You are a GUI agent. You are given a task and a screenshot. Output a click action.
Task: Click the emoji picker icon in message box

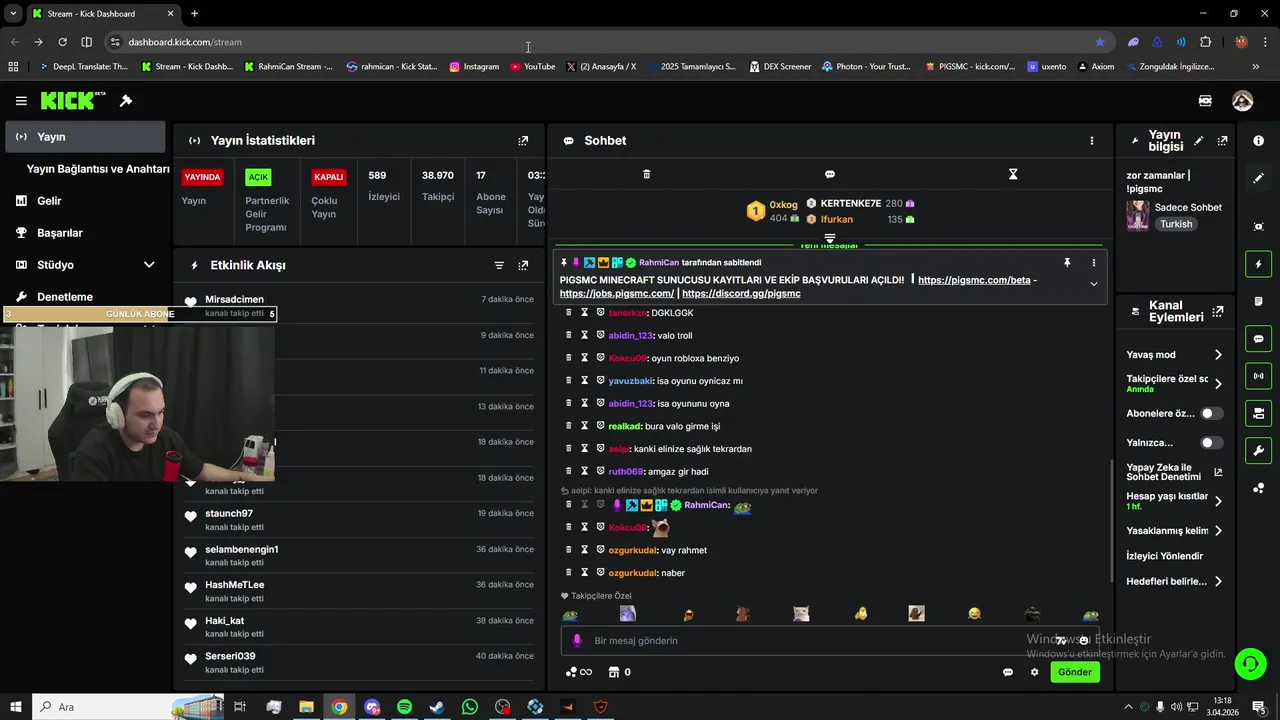click(1083, 641)
